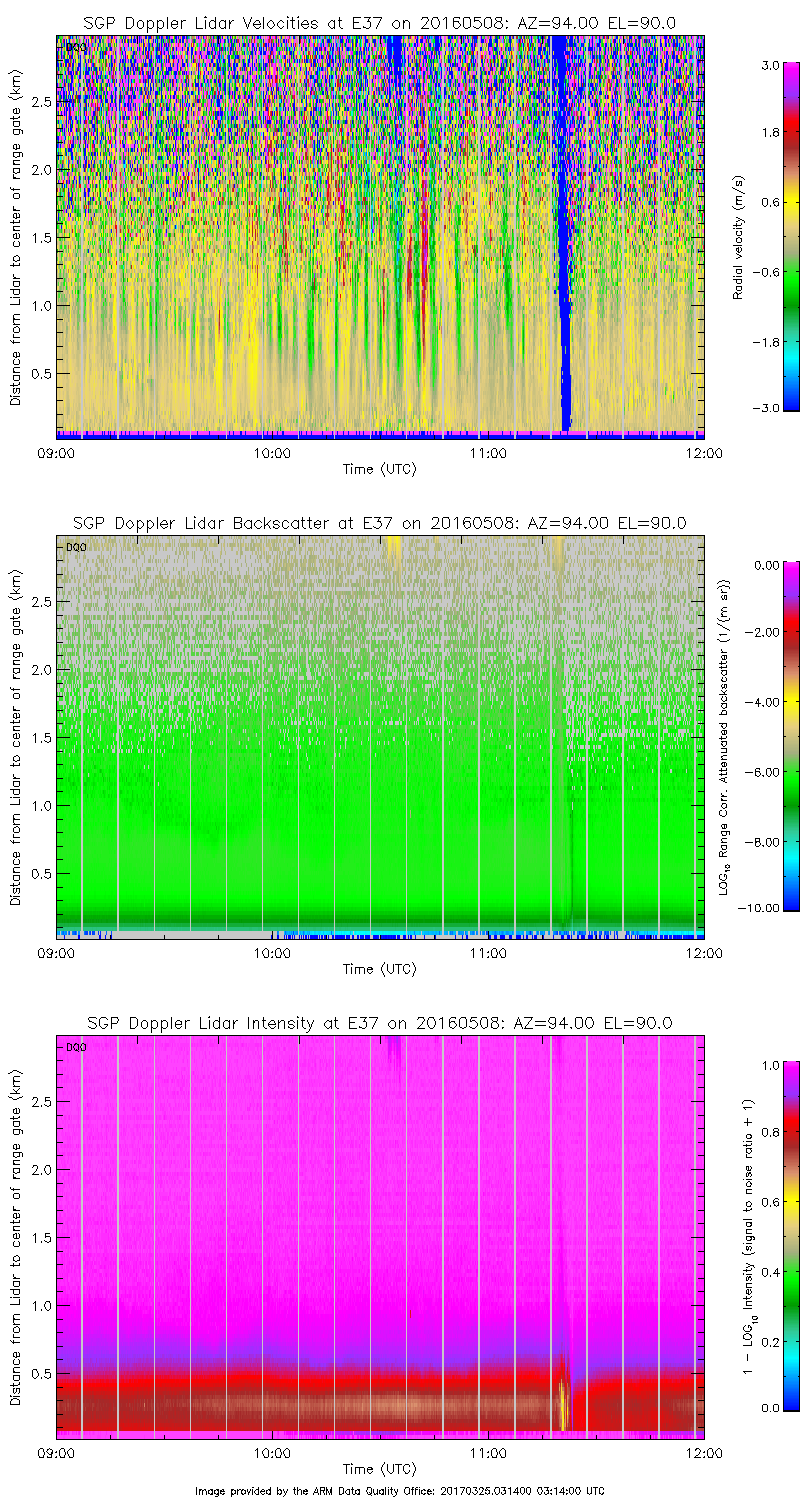Viewport: 800px width, 1500px height.
Task: Click the ARM Data Quality Office footer text
Action: [x=399, y=1490]
